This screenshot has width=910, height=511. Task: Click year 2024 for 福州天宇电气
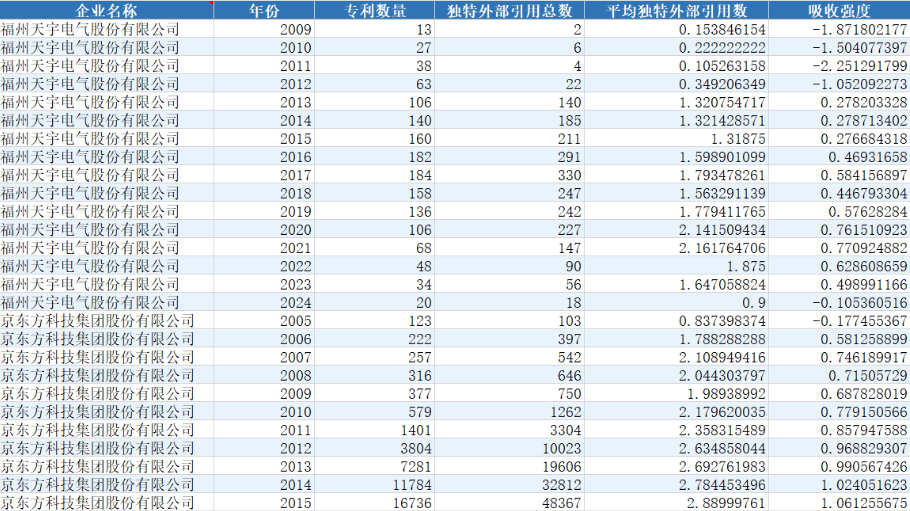(x=264, y=302)
